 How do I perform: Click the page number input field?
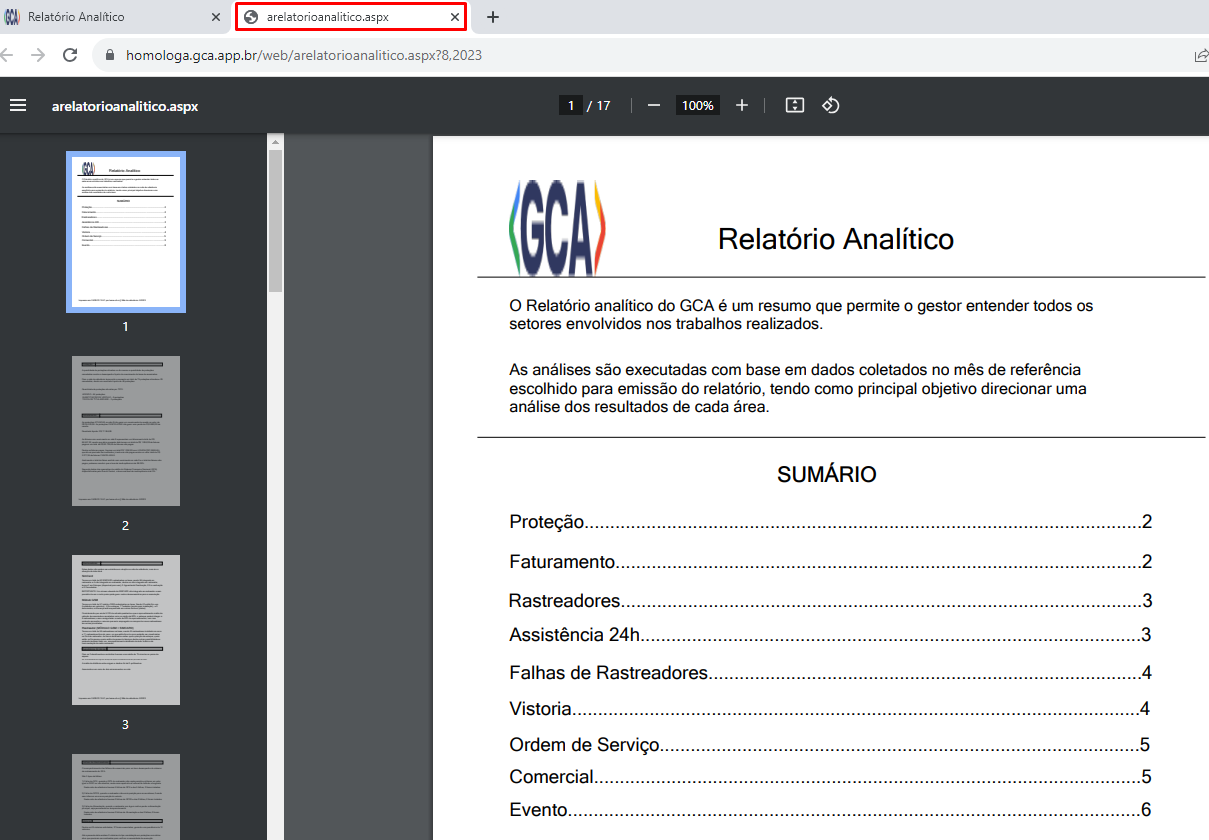click(571, 105)
